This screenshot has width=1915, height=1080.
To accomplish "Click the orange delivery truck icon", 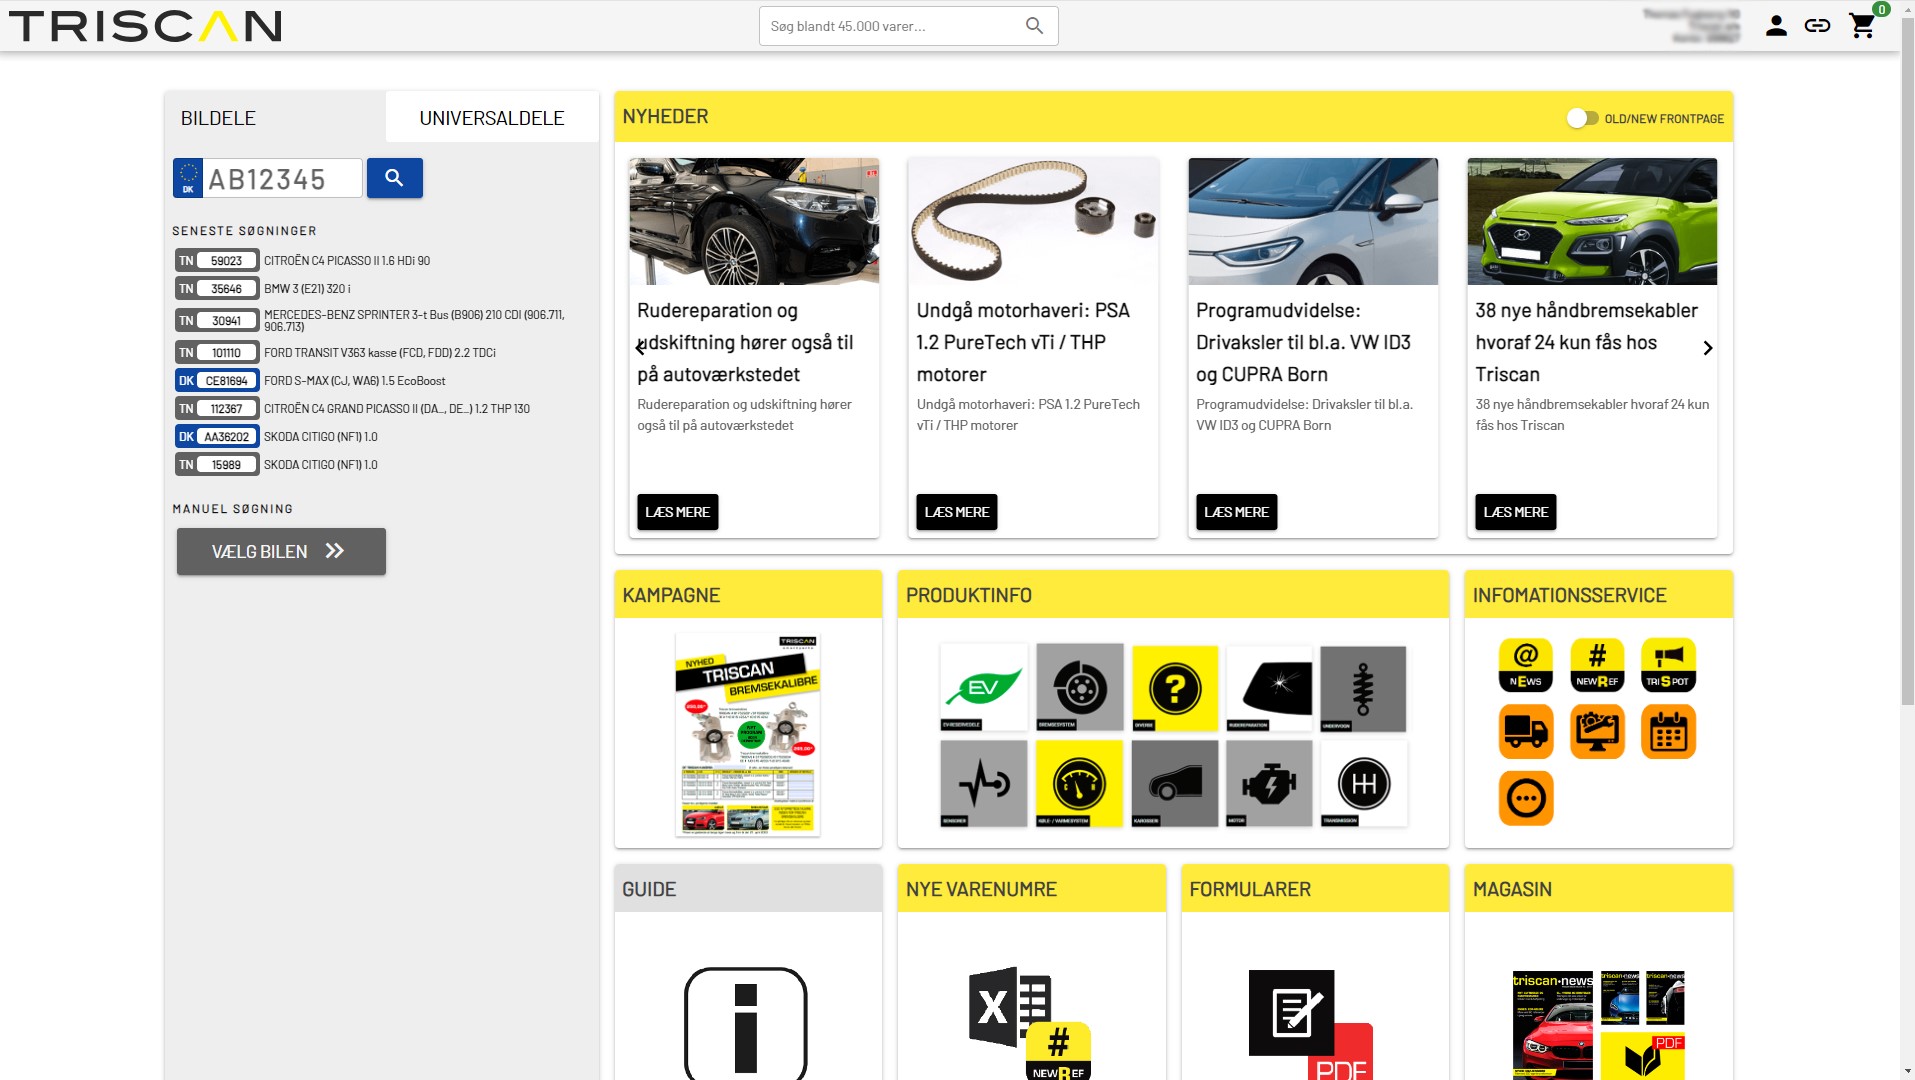I will (x=1526, y=731).
